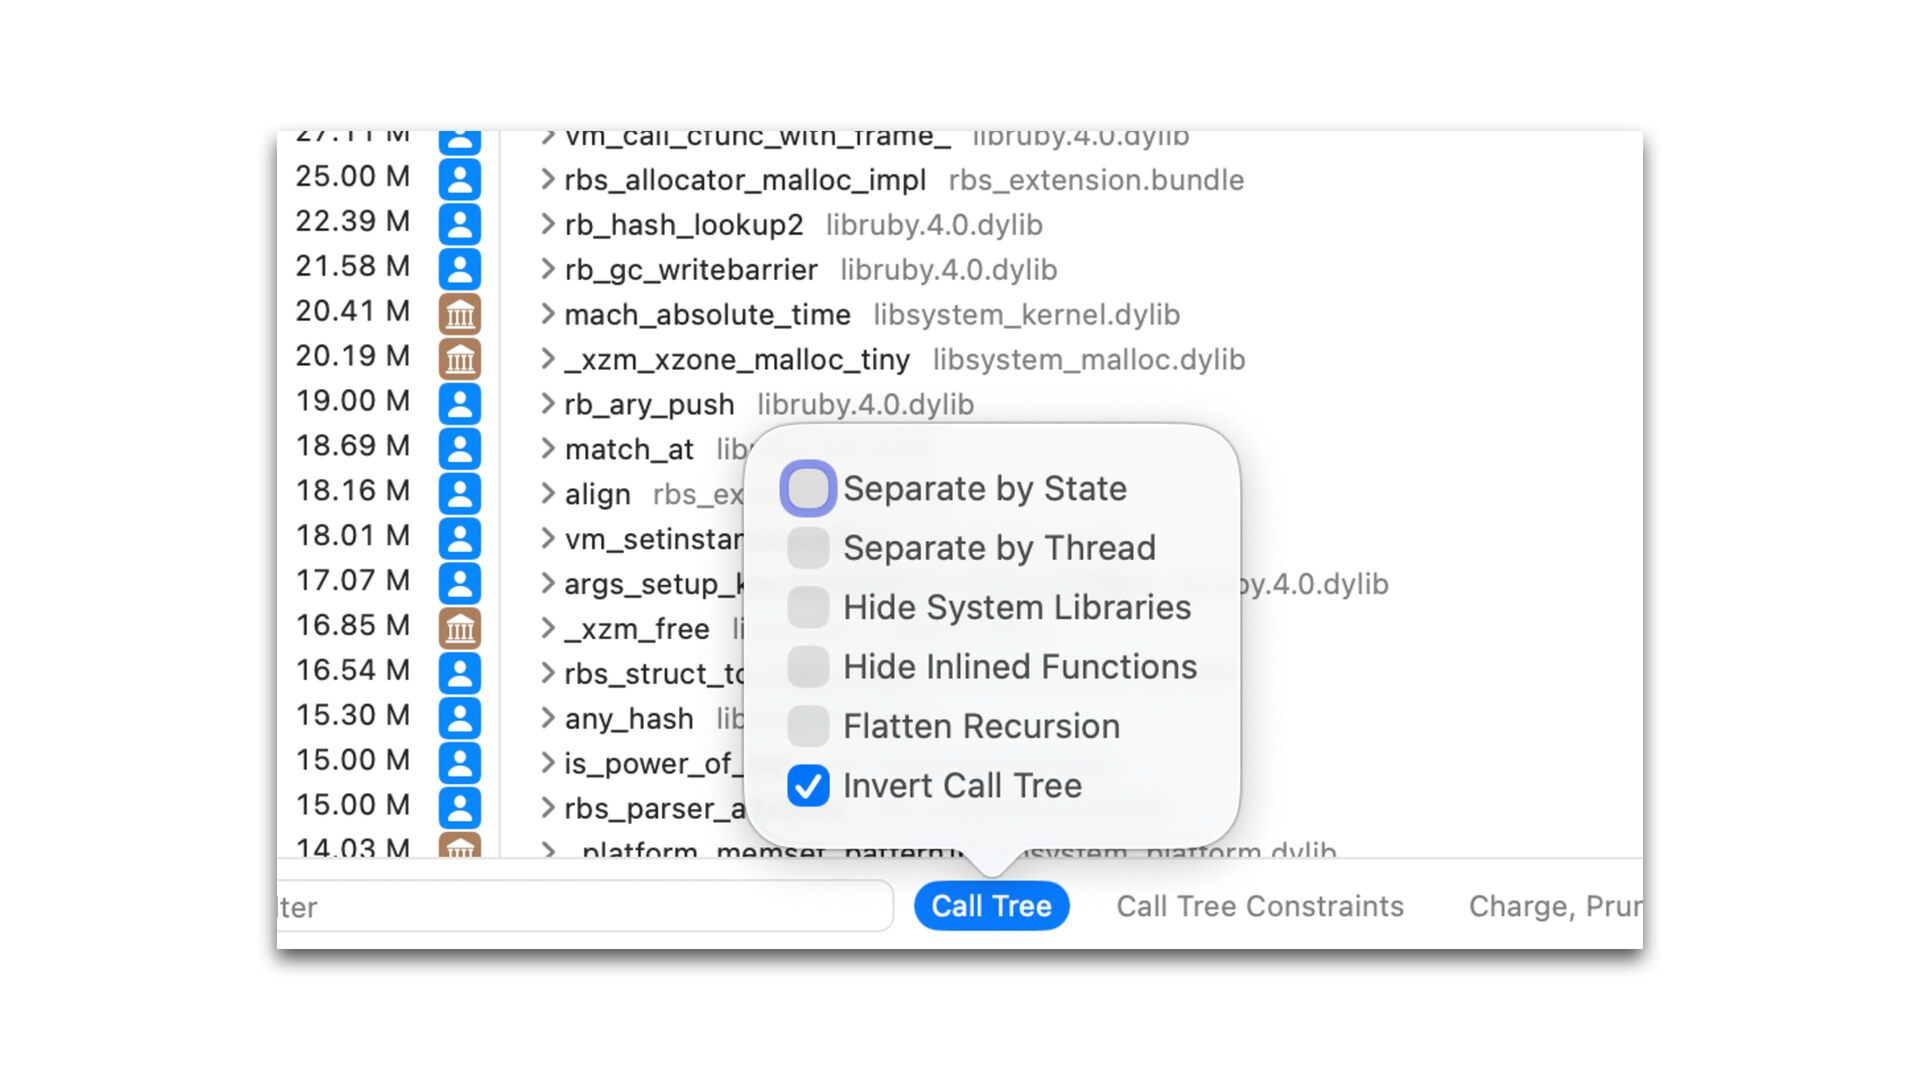This screenshot has height=1080, width=1920.
Task: Expand mach_absolute_time call tree entry
Action: [x=547, y=314]
